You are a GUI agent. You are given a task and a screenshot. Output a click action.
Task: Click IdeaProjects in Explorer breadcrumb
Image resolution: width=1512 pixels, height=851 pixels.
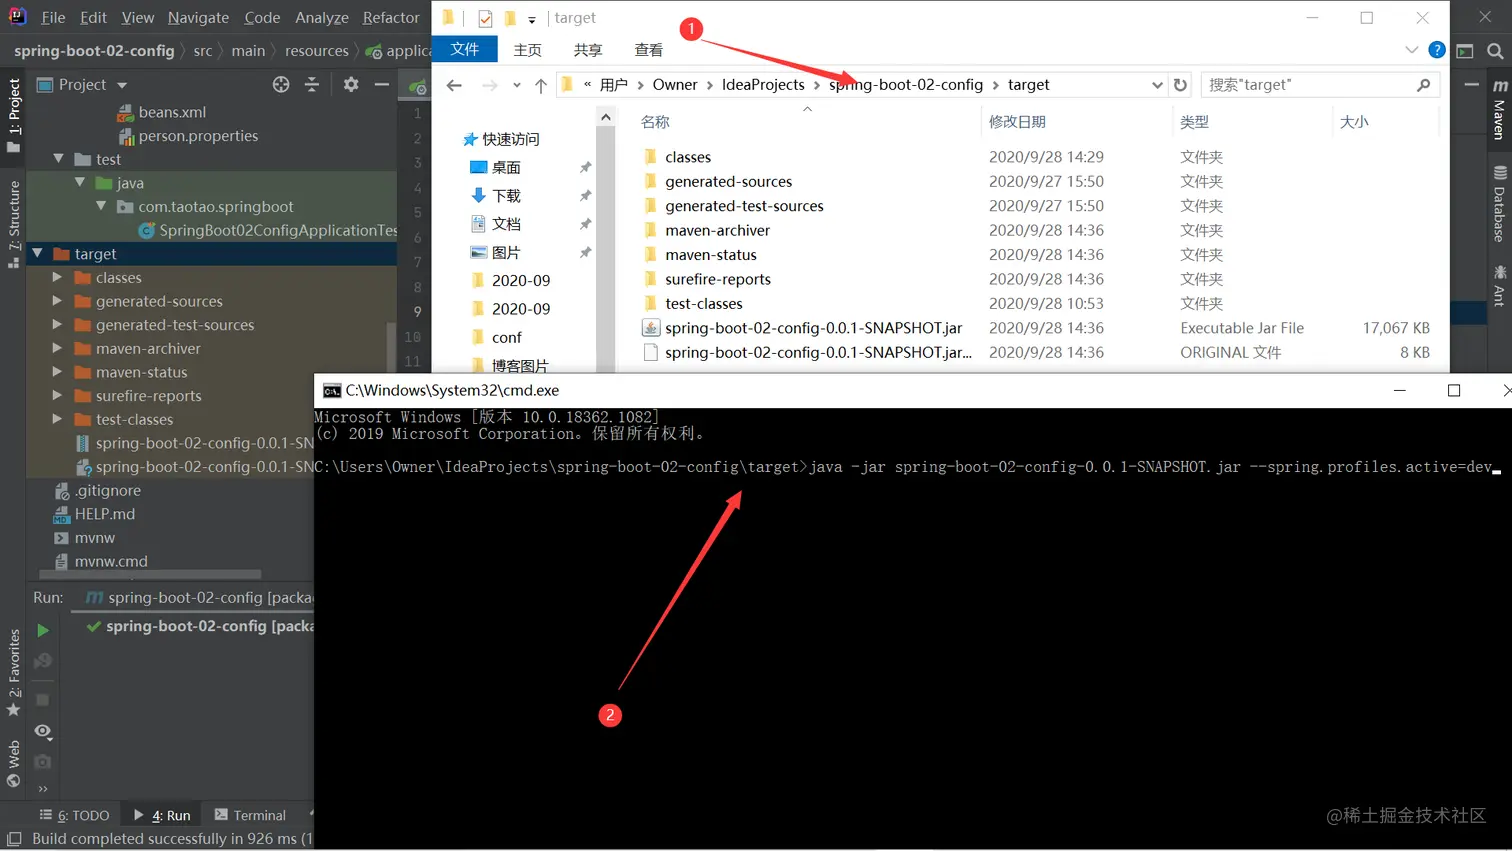(763, 85)
